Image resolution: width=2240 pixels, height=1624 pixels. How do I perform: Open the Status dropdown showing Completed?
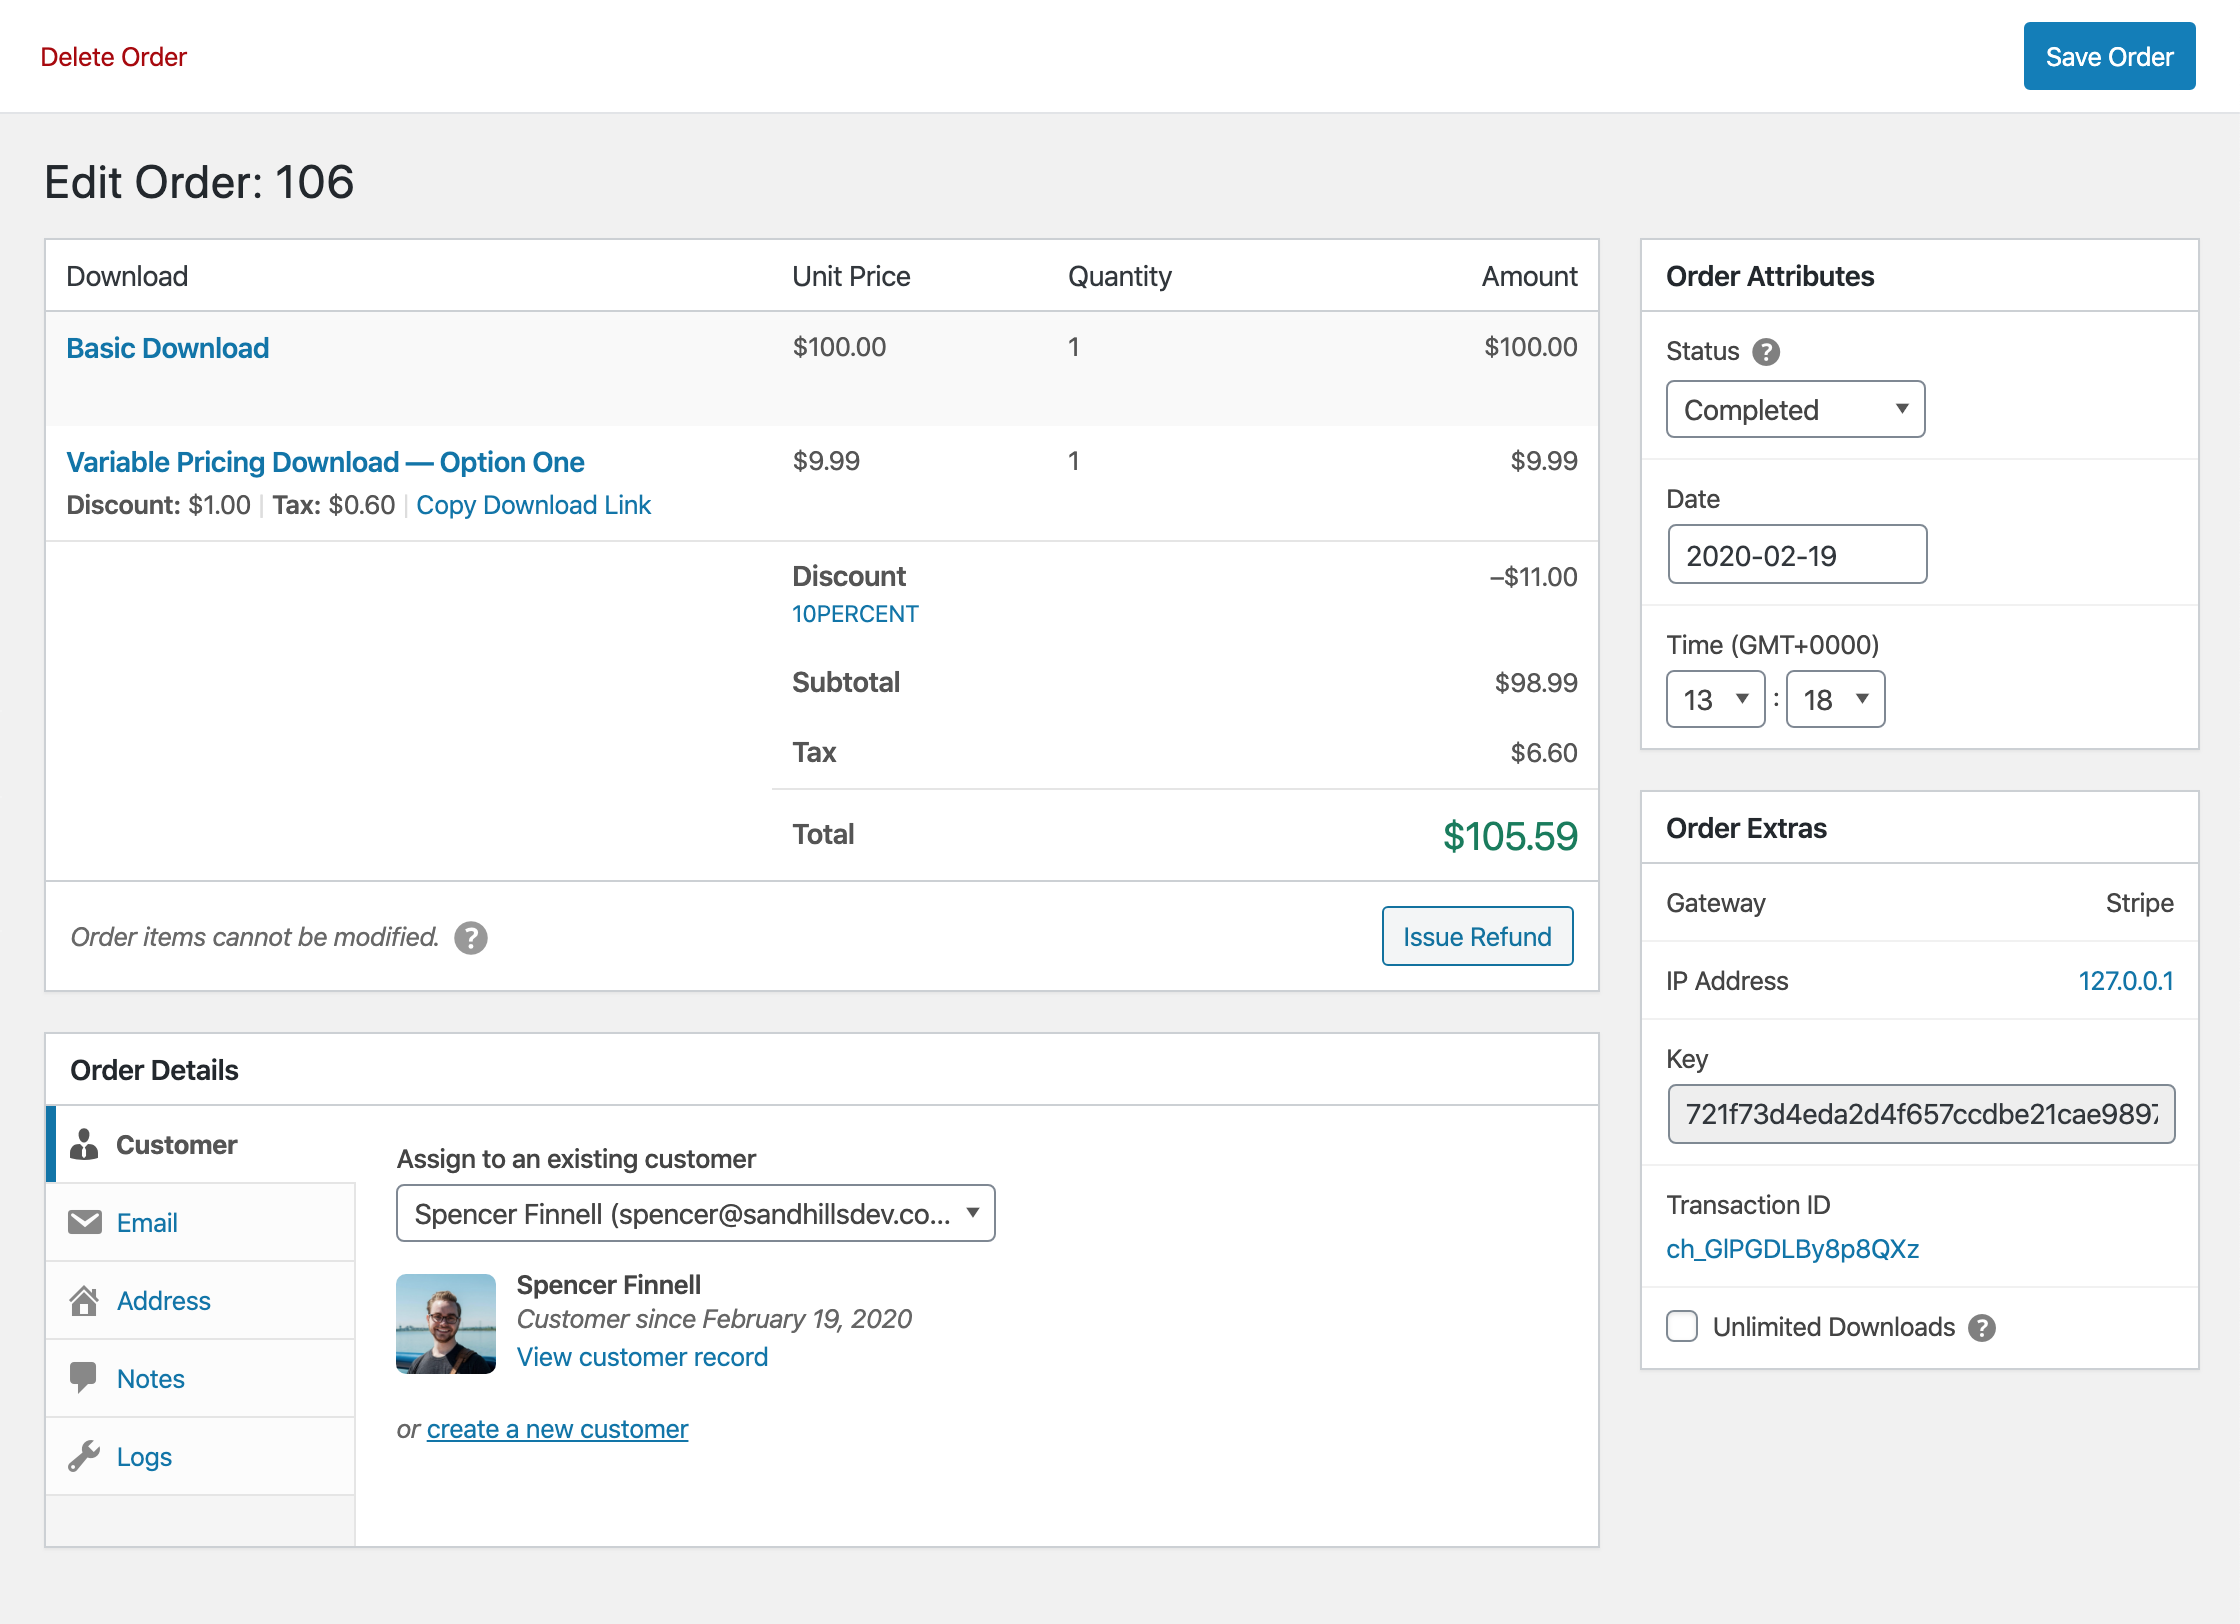[x=1795, y=409]
